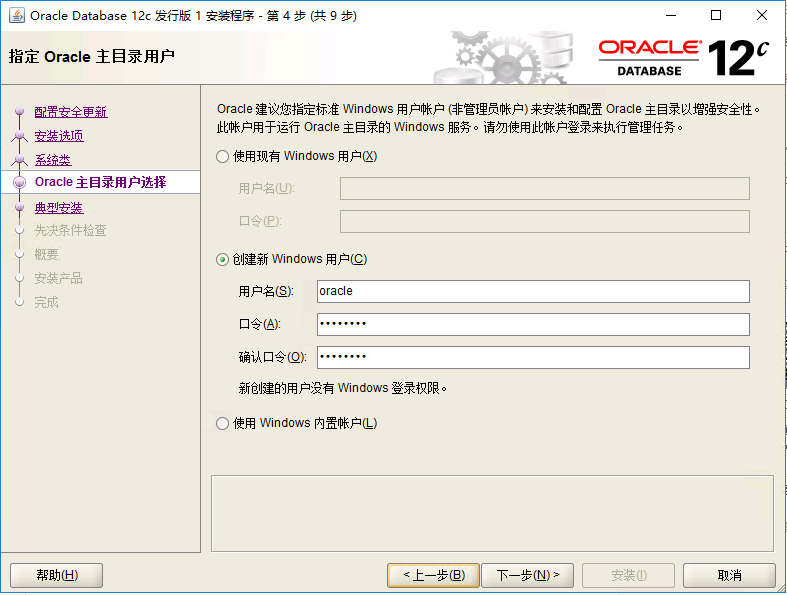Click the Java installer icon in title bar

pyautogui.click(x=17, y=16)
